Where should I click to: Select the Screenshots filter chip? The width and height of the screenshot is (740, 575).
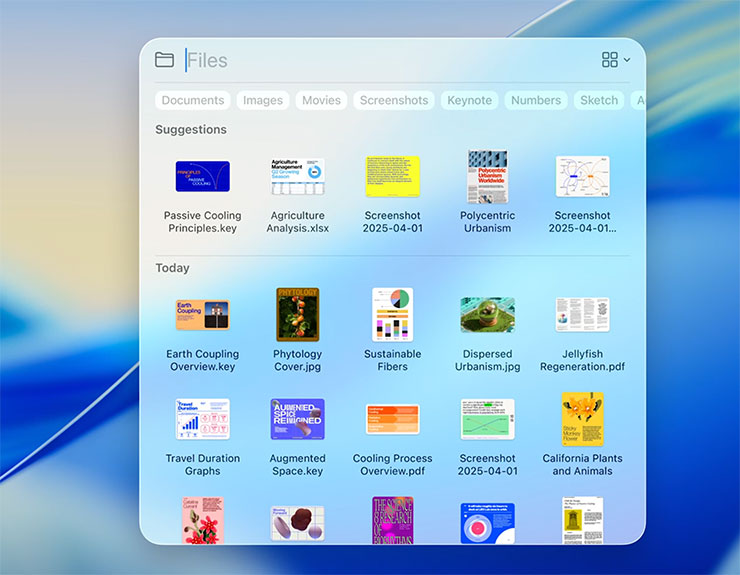pos(394,100)
